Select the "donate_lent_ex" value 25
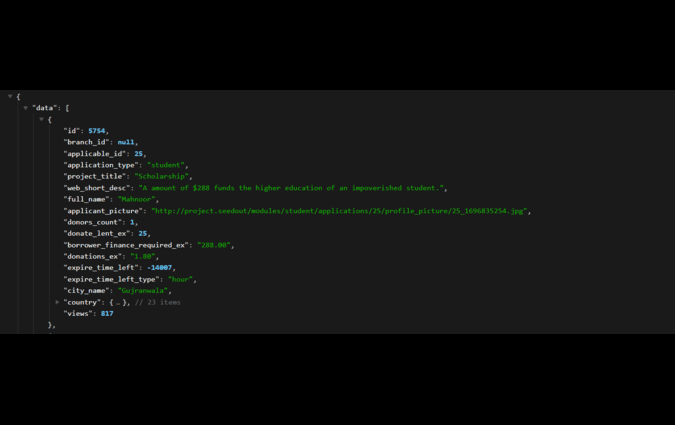Screen dimensions: 675x425 coord(142,233)
